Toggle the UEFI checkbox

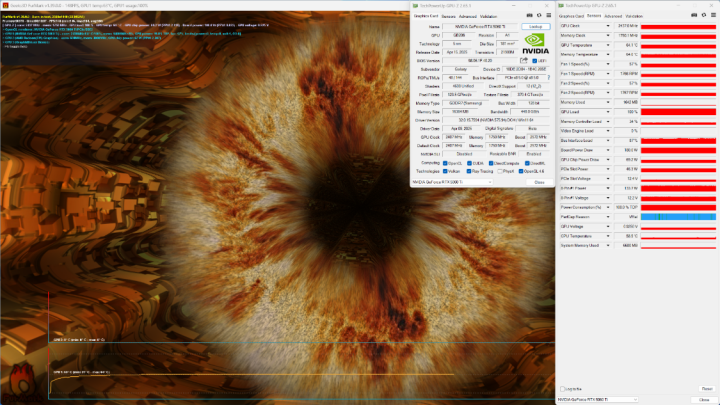[x=534, y=61]
